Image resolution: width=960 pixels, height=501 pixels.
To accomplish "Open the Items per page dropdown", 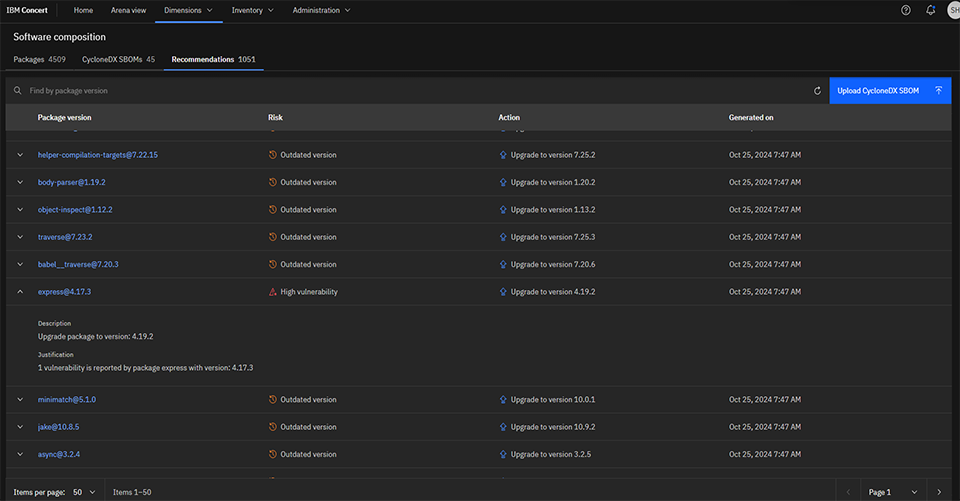I will (x=84, y=492).
